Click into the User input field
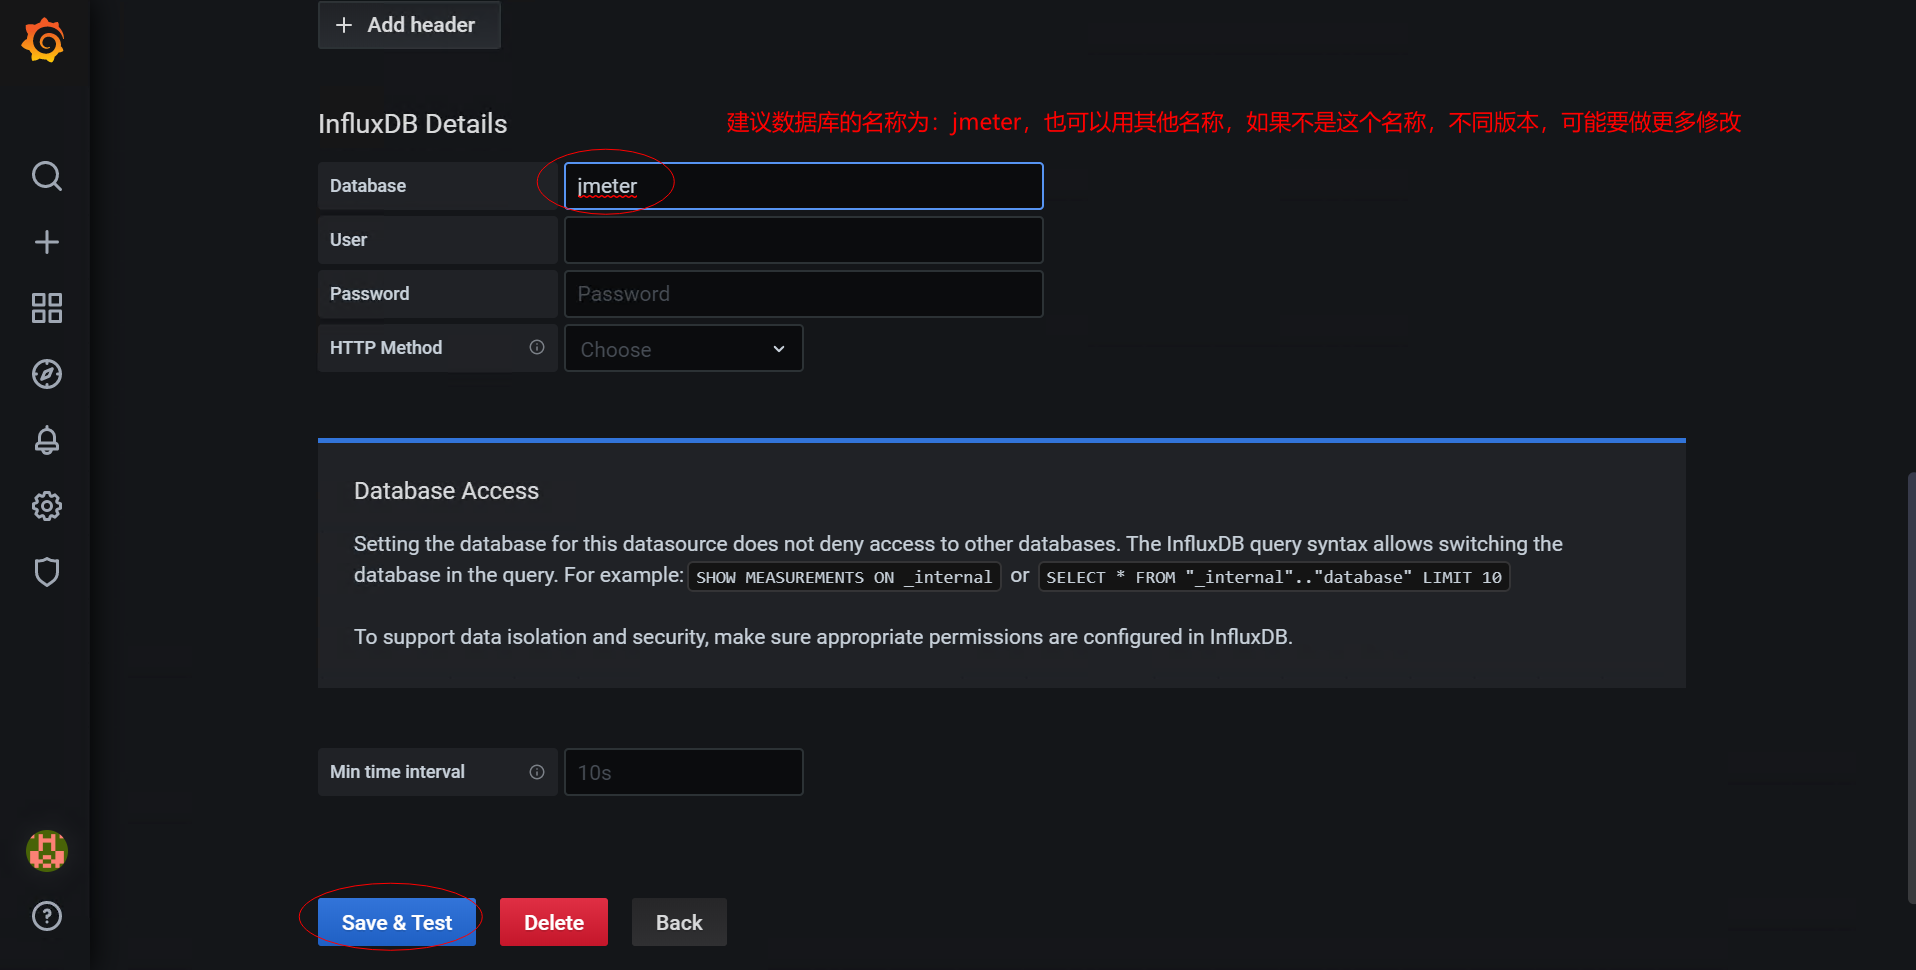The height and width of the screenshot is (970, 1916). tap(803, 240)
